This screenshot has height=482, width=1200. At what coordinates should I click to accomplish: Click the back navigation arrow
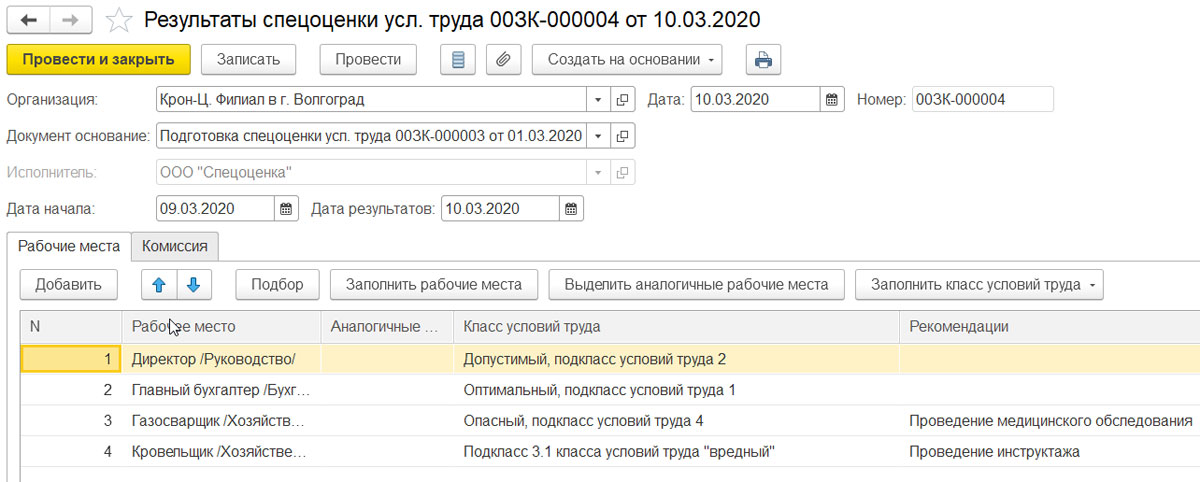click(x=29, y=20)
